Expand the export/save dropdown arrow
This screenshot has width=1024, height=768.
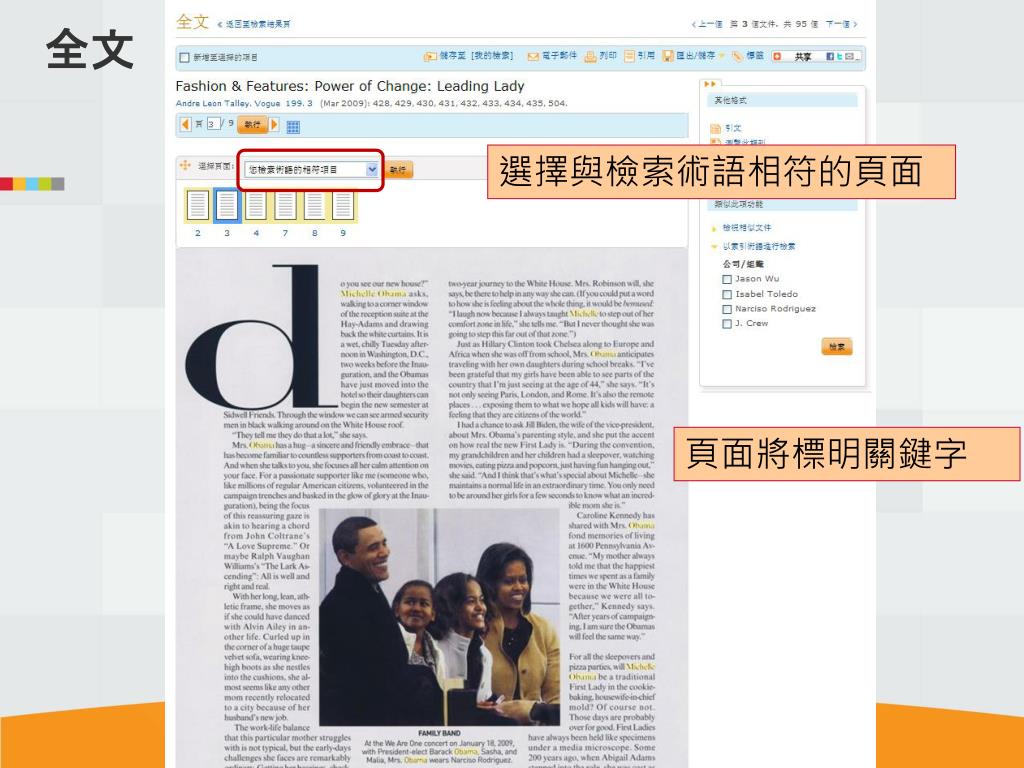(722, 56)
